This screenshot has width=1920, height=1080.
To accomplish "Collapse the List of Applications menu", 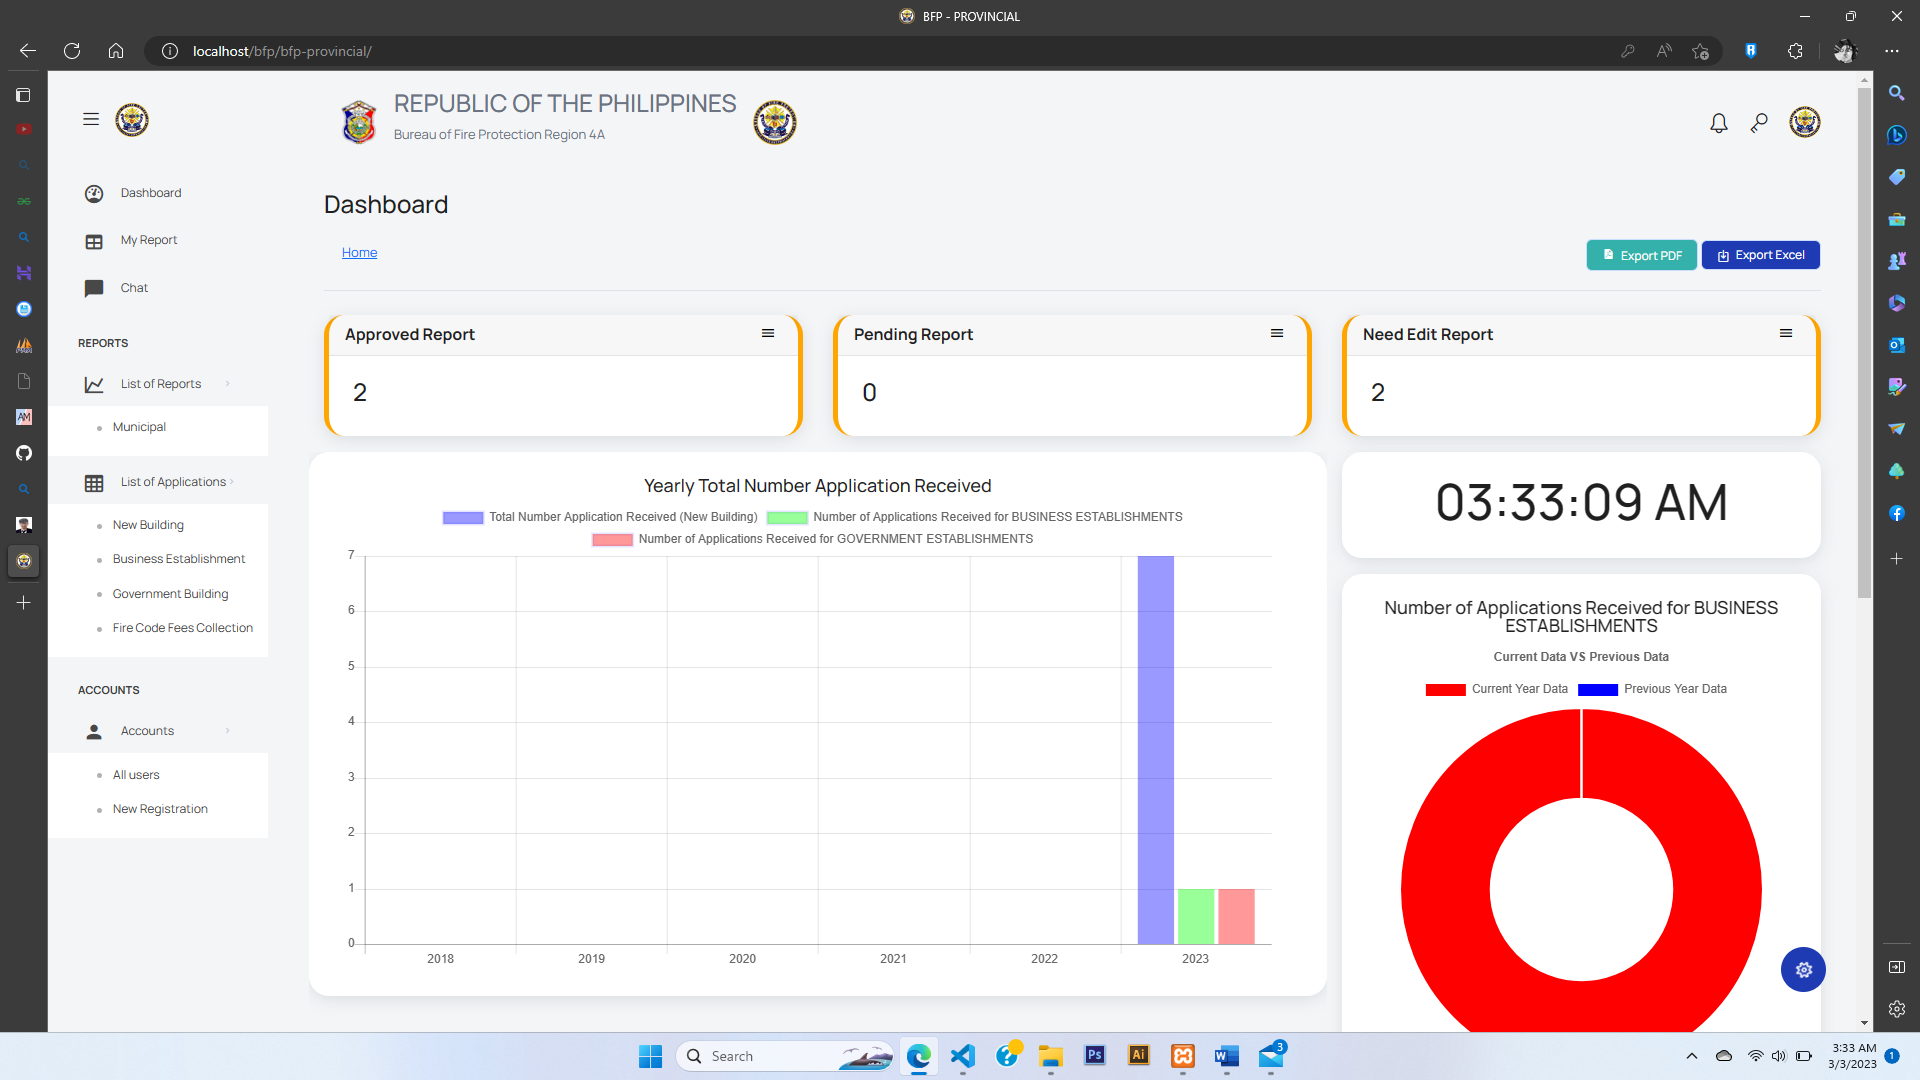I will (x=172, y=482).
